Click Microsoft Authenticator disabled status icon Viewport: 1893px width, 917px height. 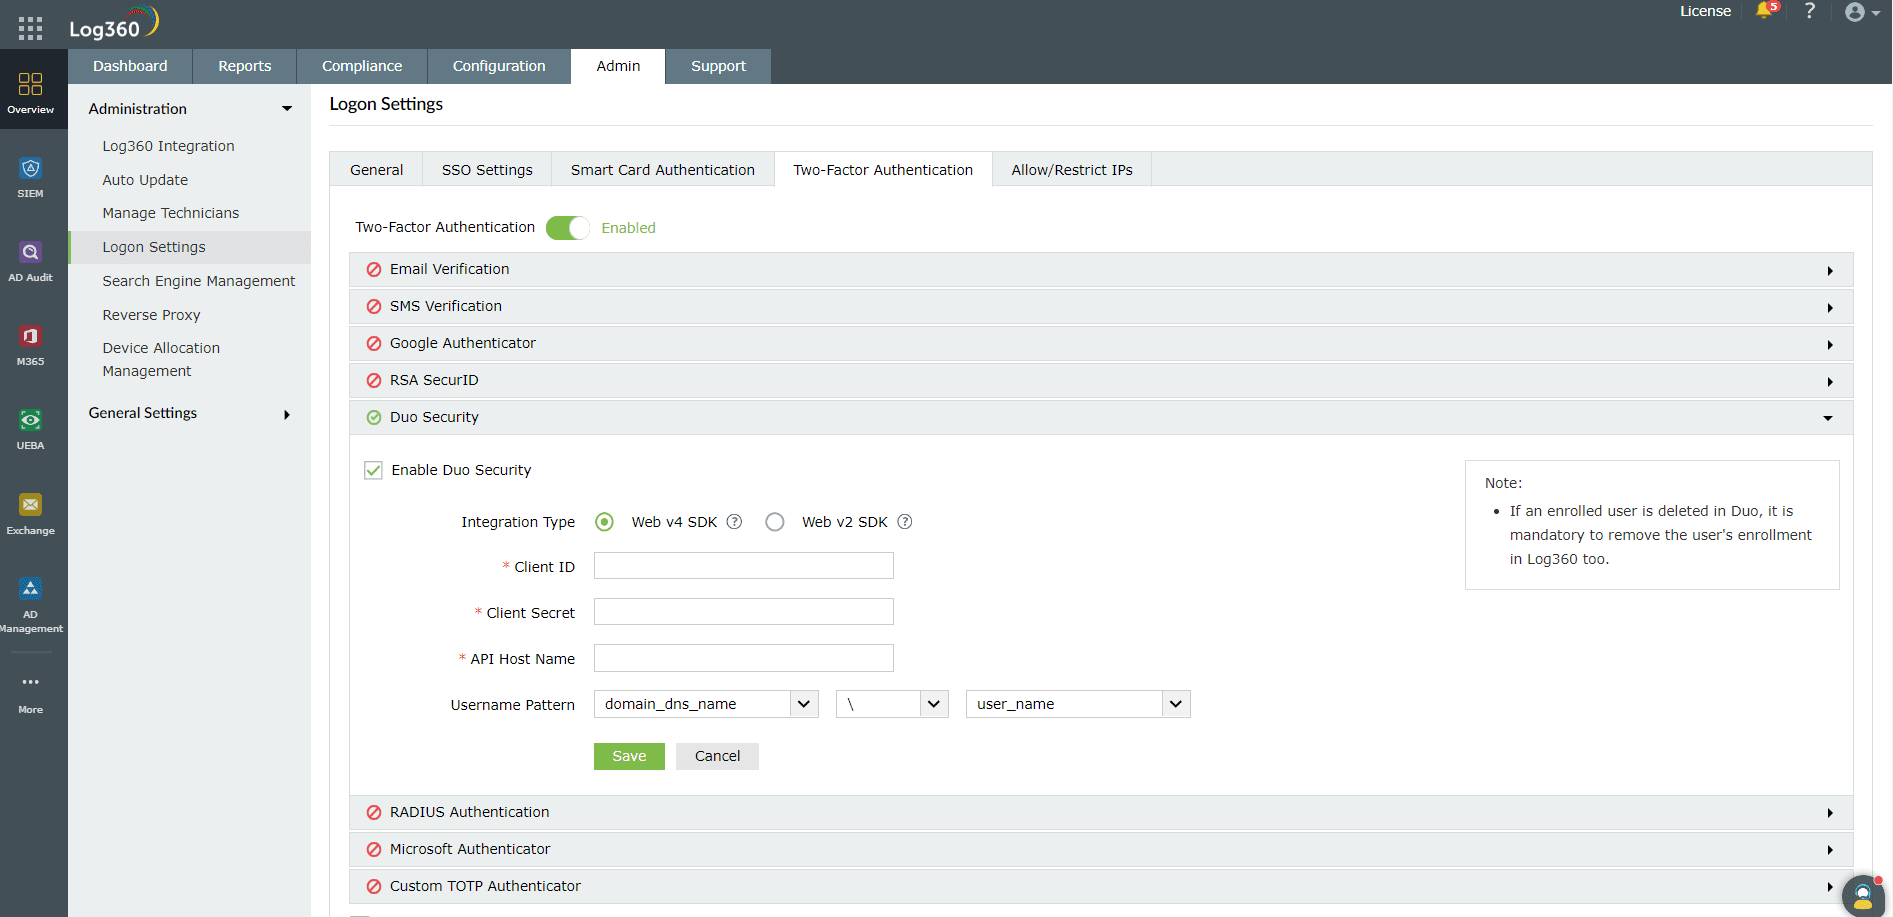[374, 850]
